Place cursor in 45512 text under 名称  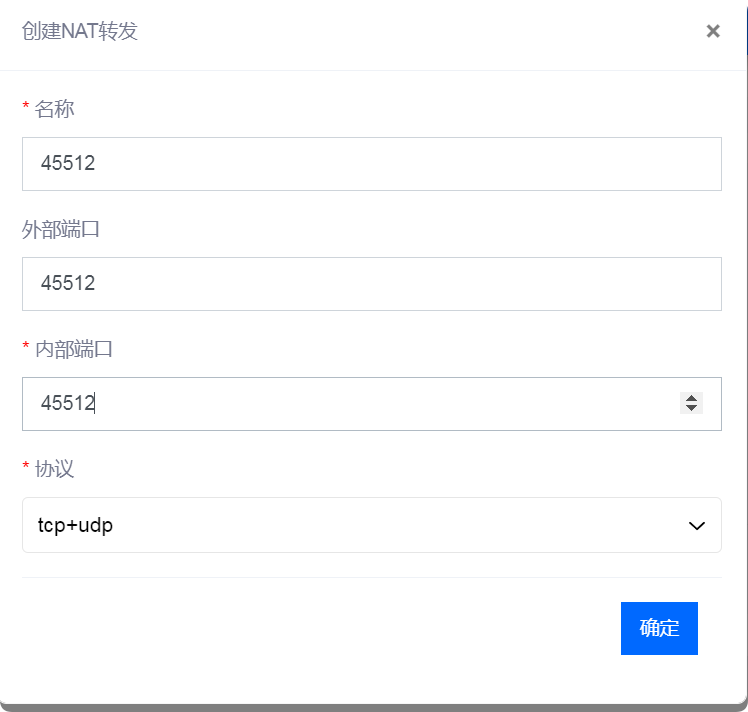[x=68, y=163]
